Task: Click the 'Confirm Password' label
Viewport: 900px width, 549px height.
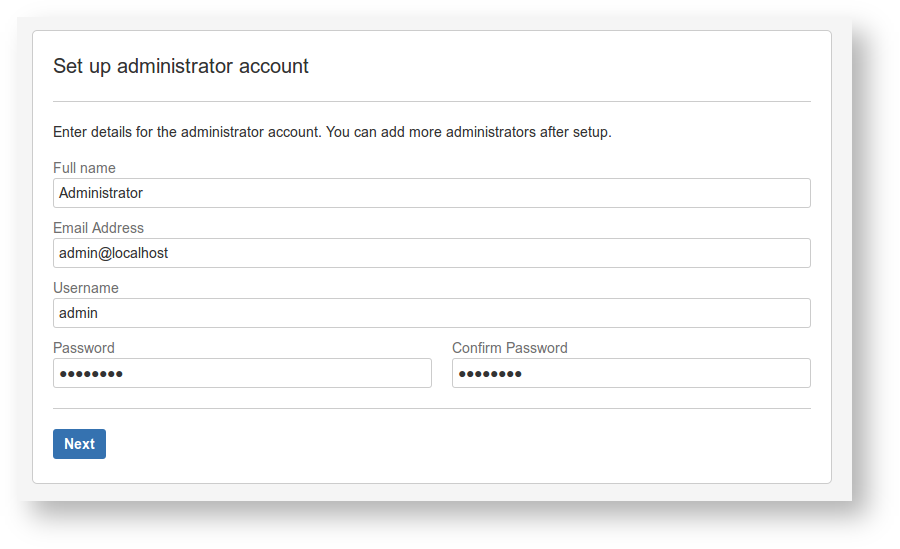Action: click(509, 348)
